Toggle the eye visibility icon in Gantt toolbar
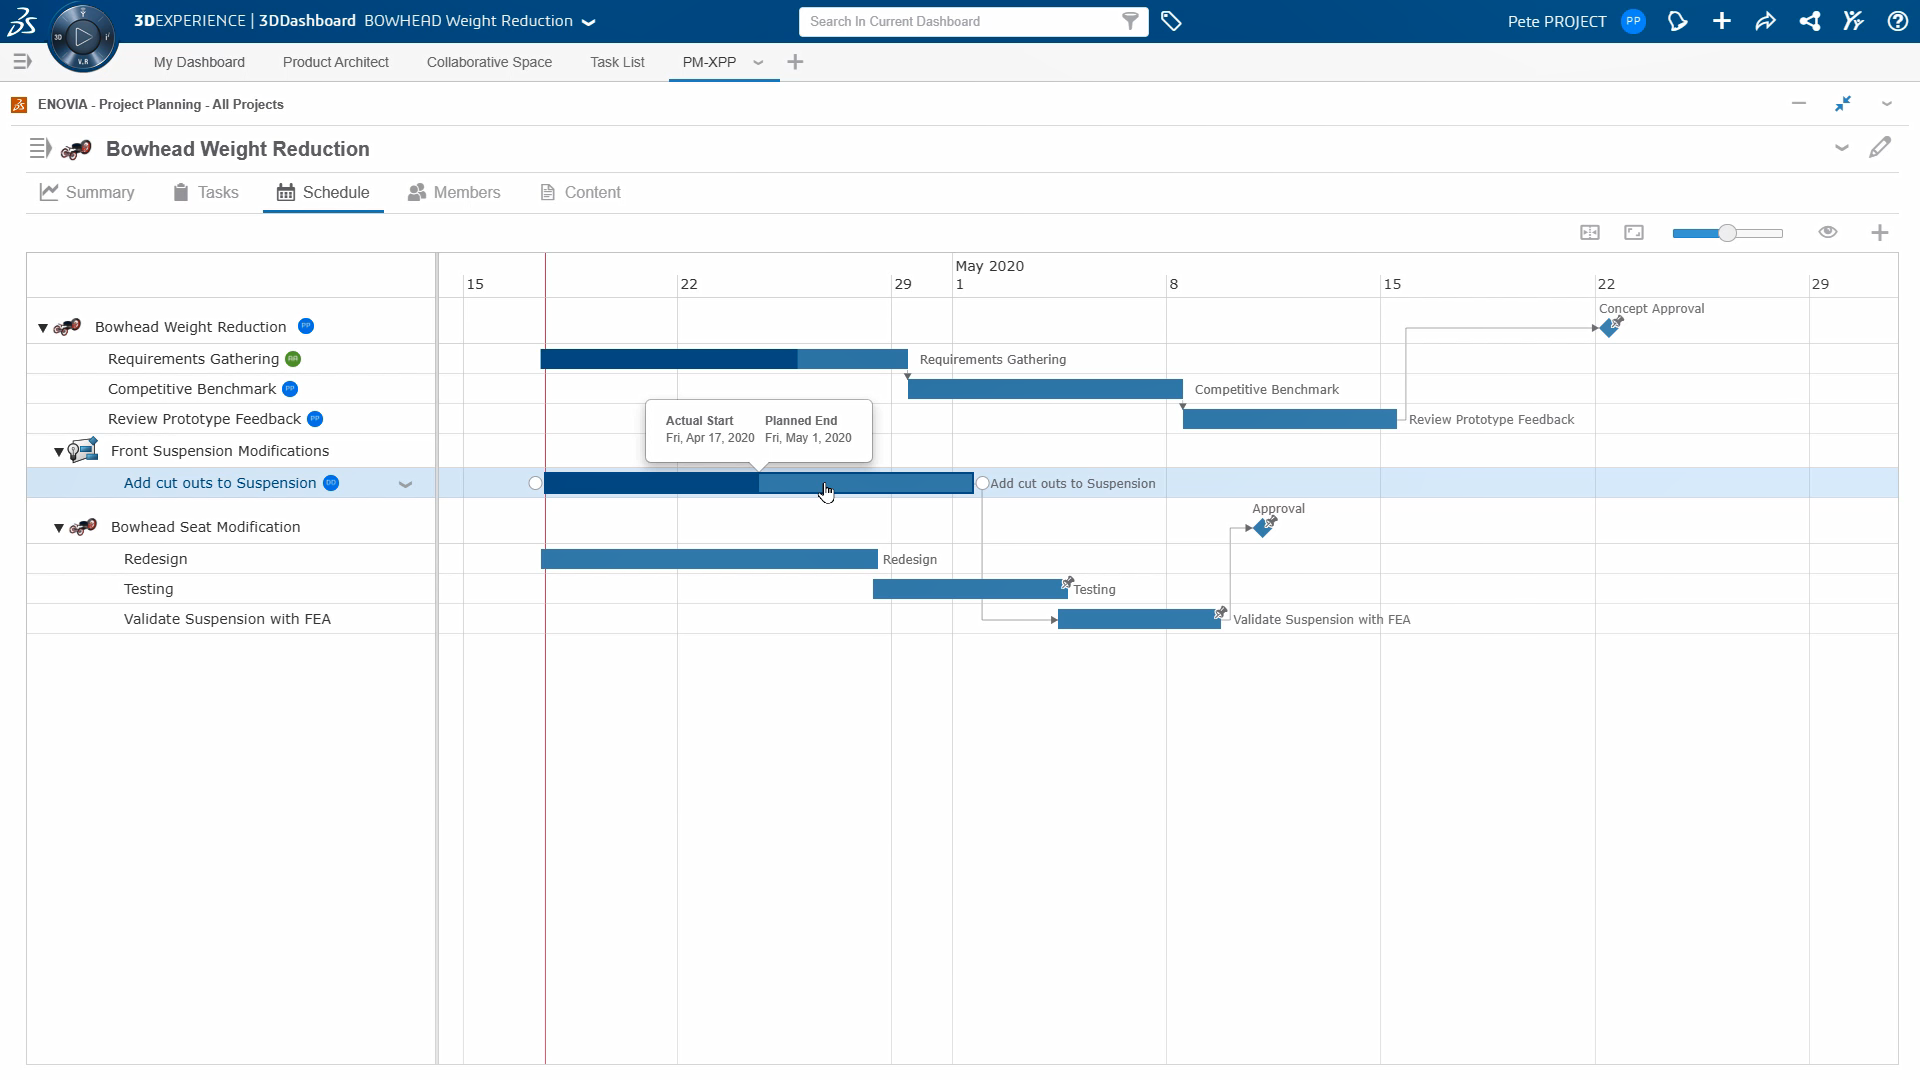This screenshot has width=1920, height=1080. tap(1828, 232)
